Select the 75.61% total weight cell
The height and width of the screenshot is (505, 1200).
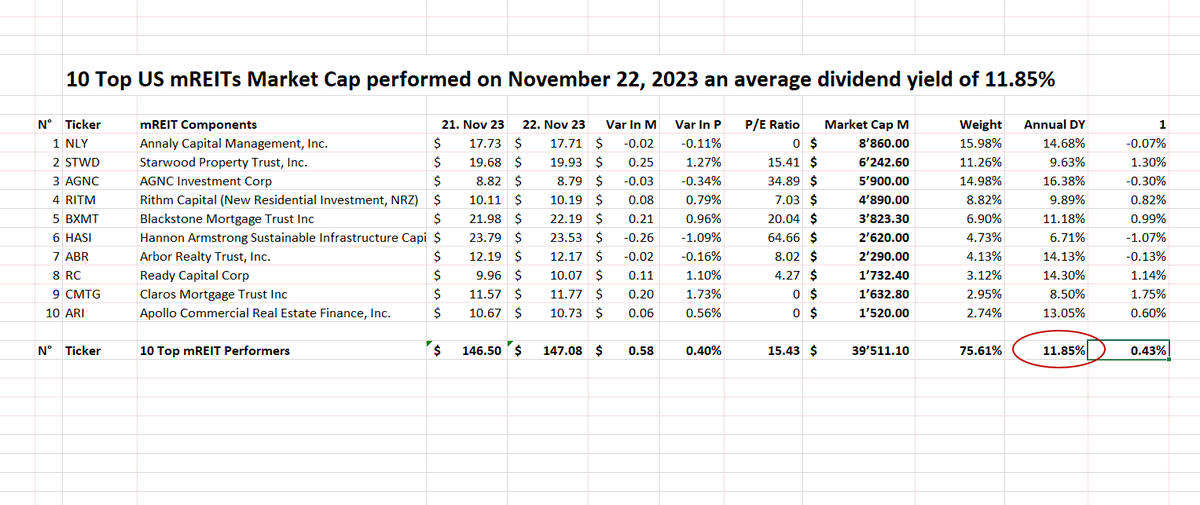(981, 351)
